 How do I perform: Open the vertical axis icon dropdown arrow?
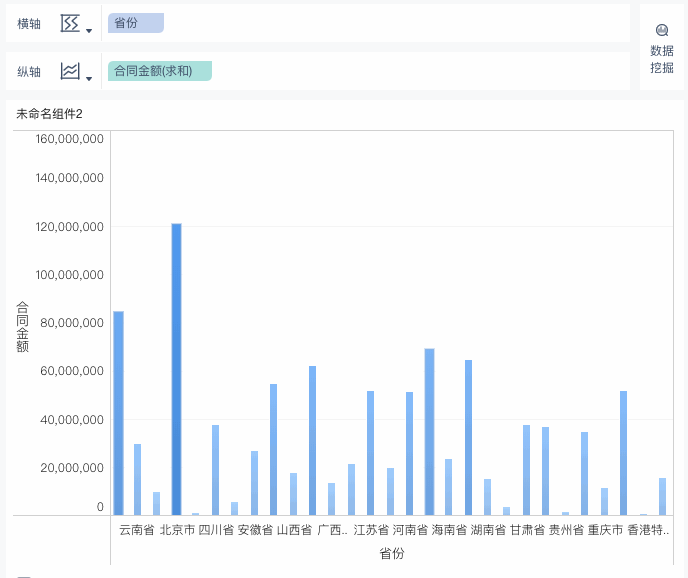(x=89, y=79)
